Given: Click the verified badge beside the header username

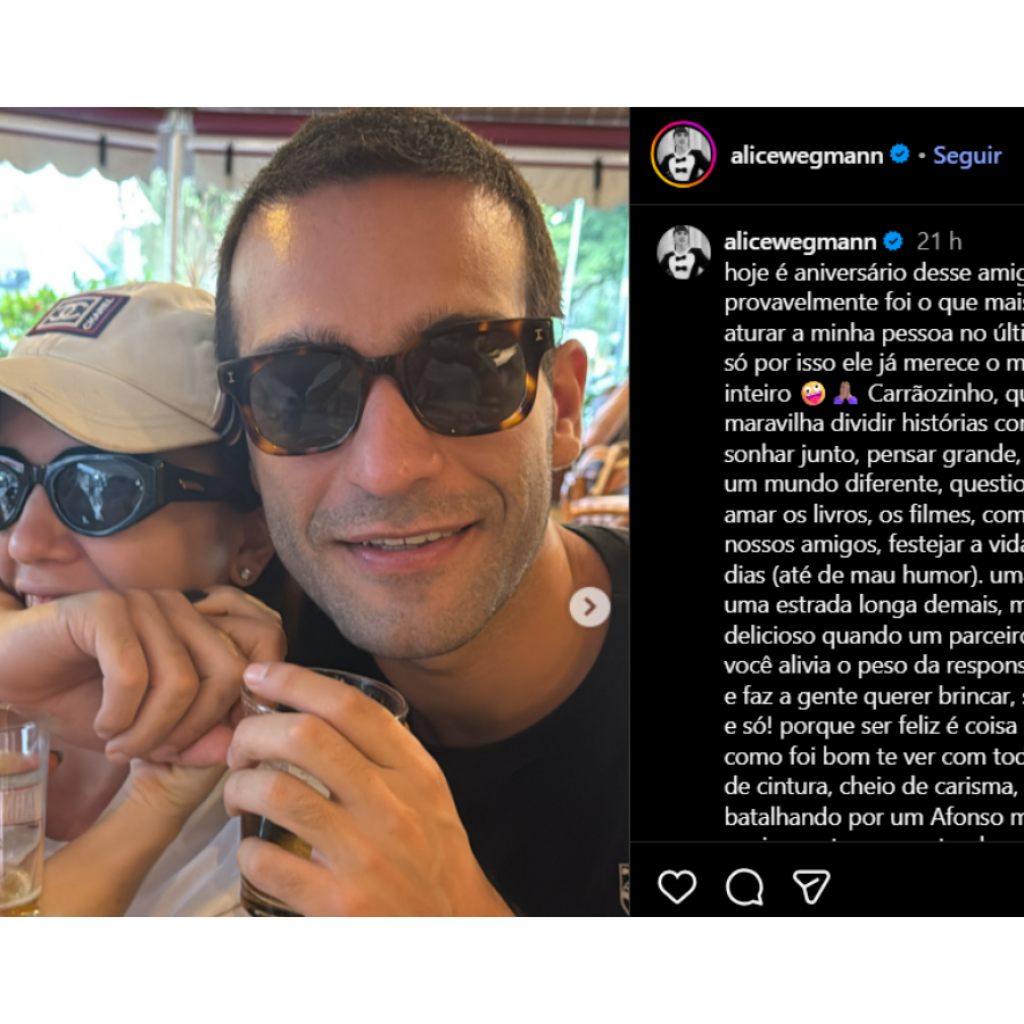Looking at the screenshot, I should tap(900, 155).
